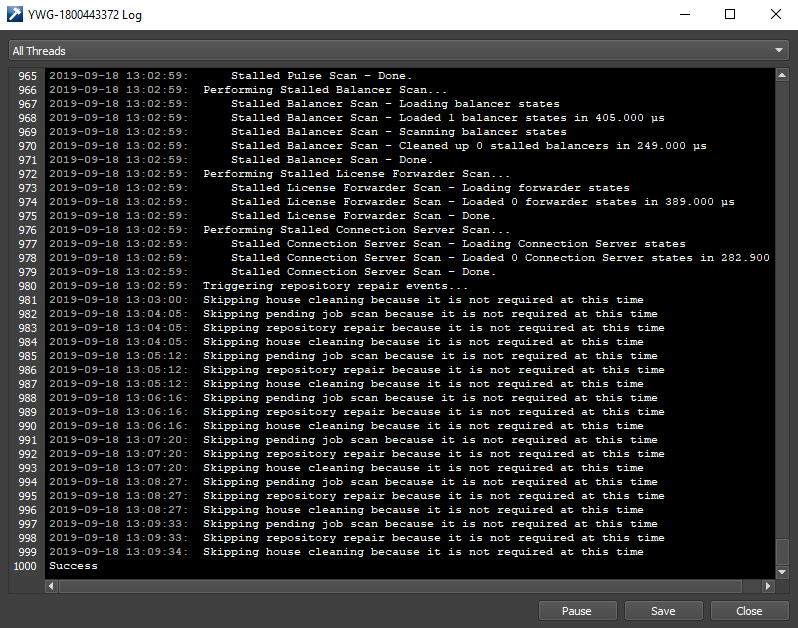The height and width of the screenshot is (628, 798).
Task: Click the horizontal scrollbar thumb
Action: click(x=401, y=586)
